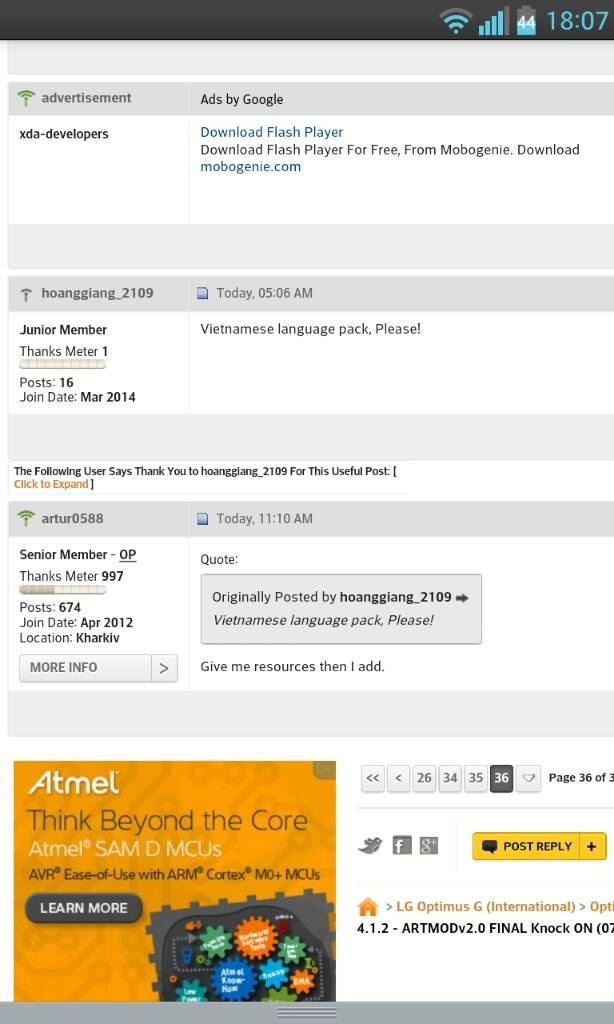Click the Thanks Meter bar for hoanggiang_2109
The width and height of the screenshot is (614, 1024).
(62, 364)
